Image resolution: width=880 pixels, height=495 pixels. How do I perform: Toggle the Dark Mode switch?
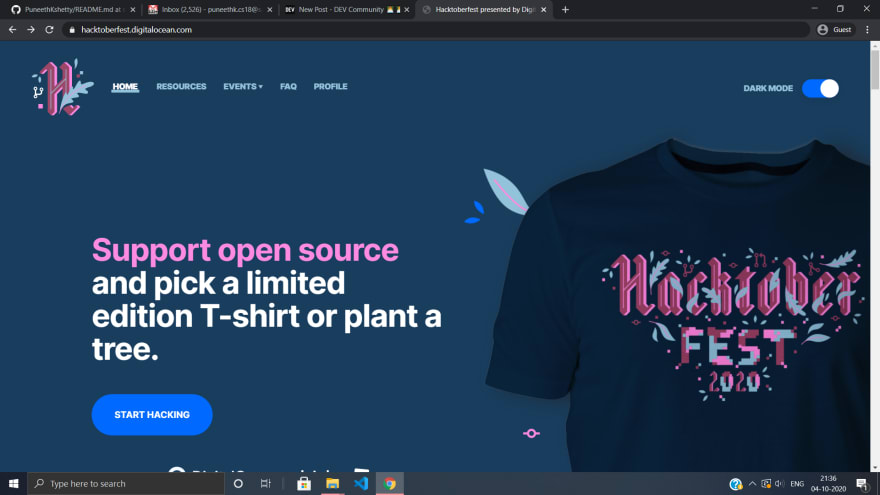click(x=820, y=88)
